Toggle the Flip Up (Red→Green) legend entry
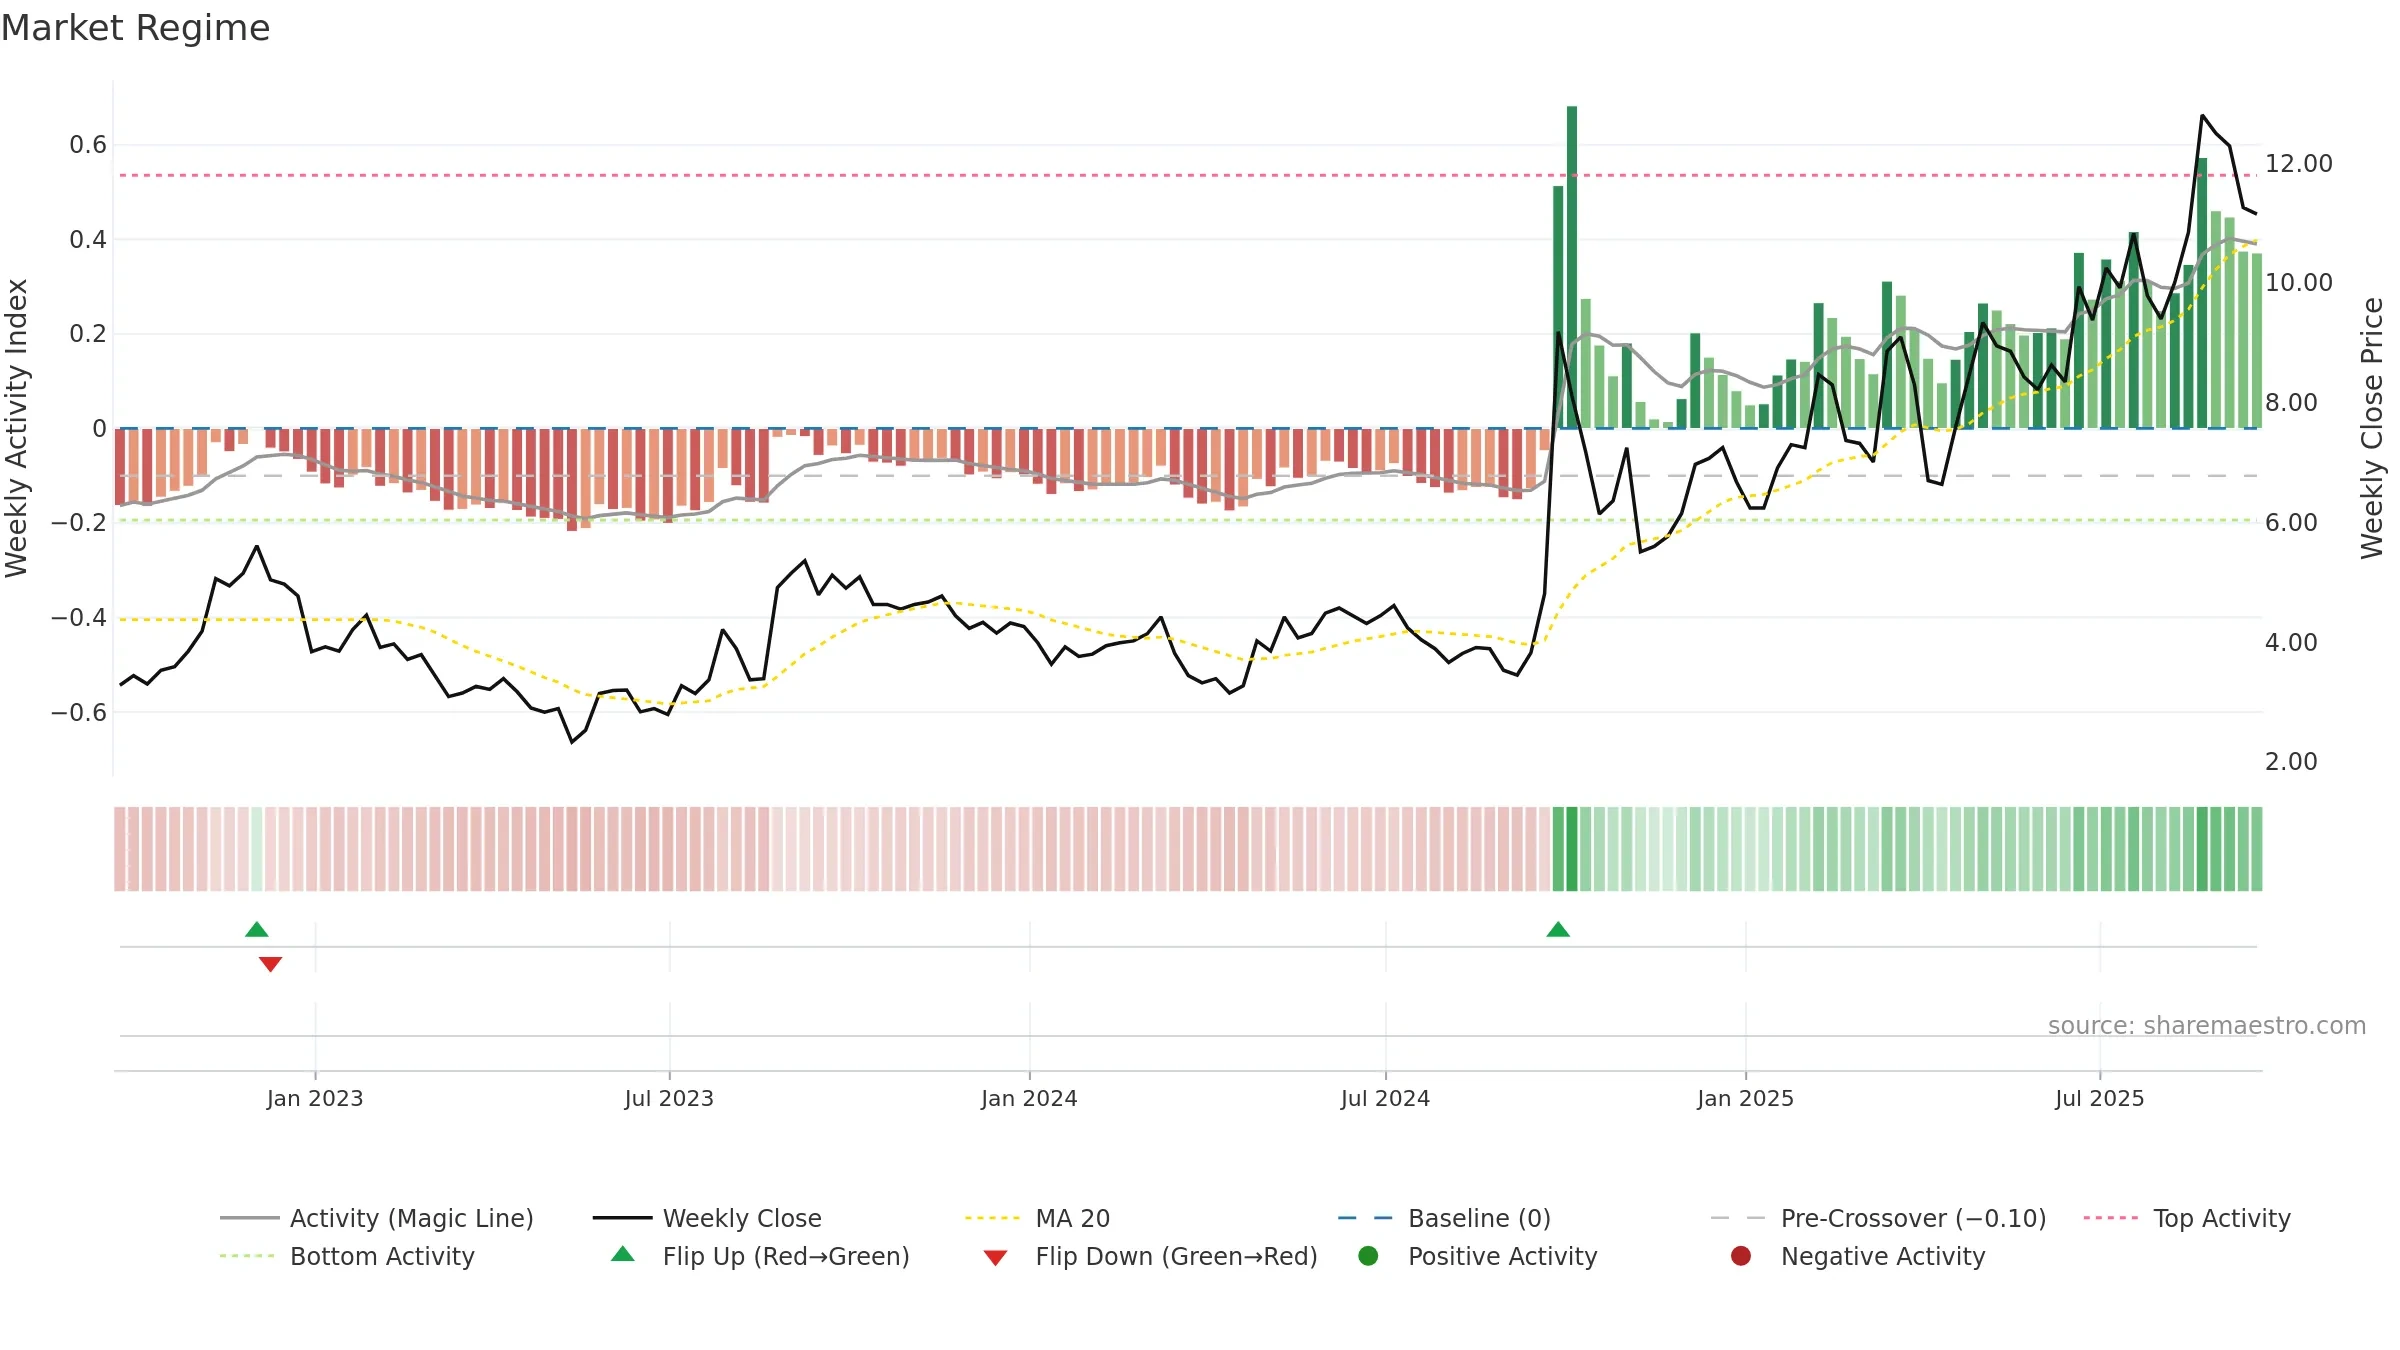The width and height of the screenshot is (2400, 1350). (760, 1256)
